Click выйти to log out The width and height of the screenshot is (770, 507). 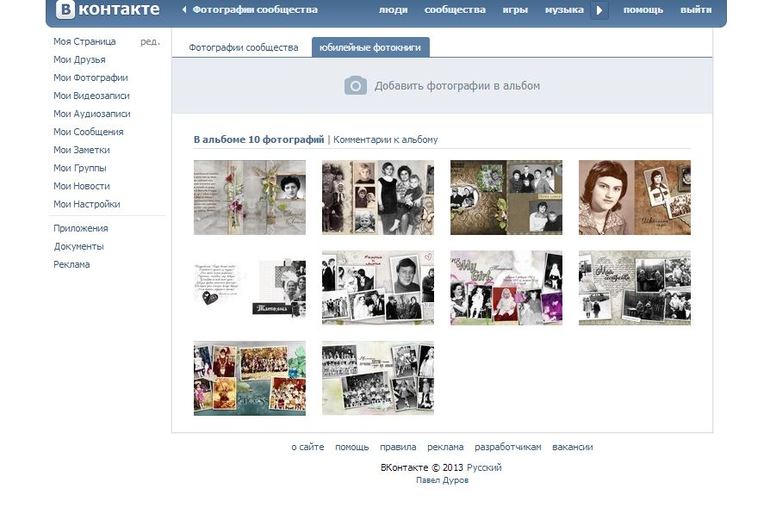tap(696, 10)
